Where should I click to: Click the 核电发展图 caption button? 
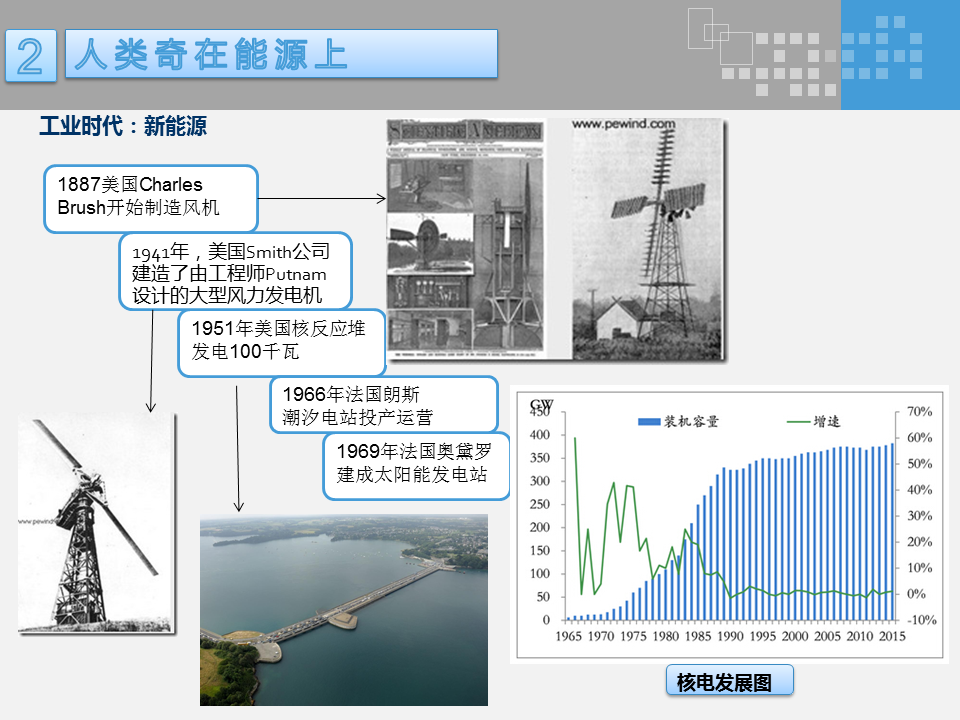(730, 680)
